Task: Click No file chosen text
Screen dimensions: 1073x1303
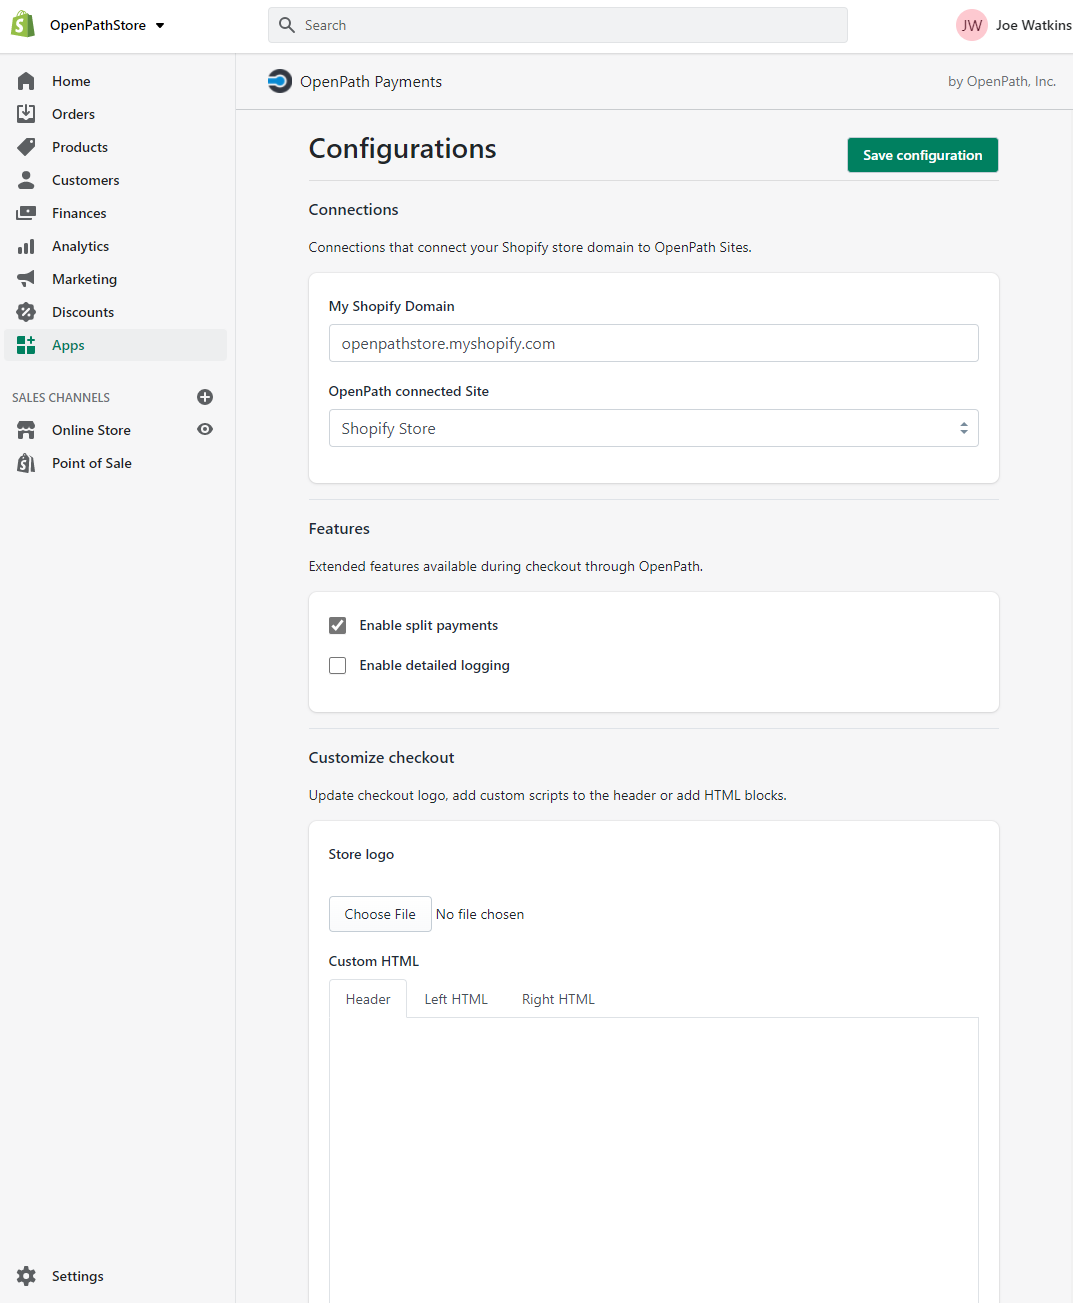Action: click(x=480, y=914)
